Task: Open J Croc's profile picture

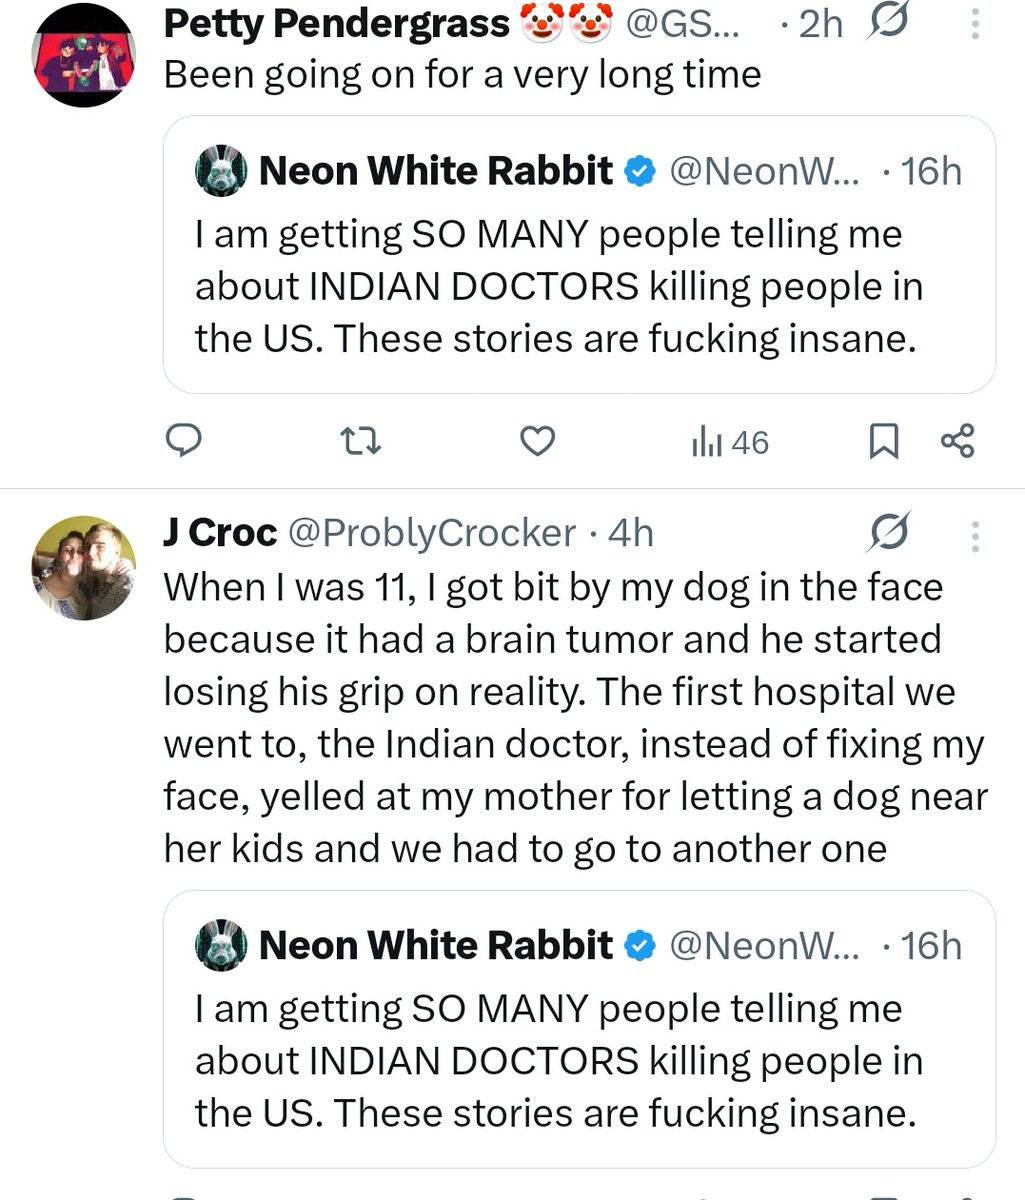Action: (x=84, y=567)
